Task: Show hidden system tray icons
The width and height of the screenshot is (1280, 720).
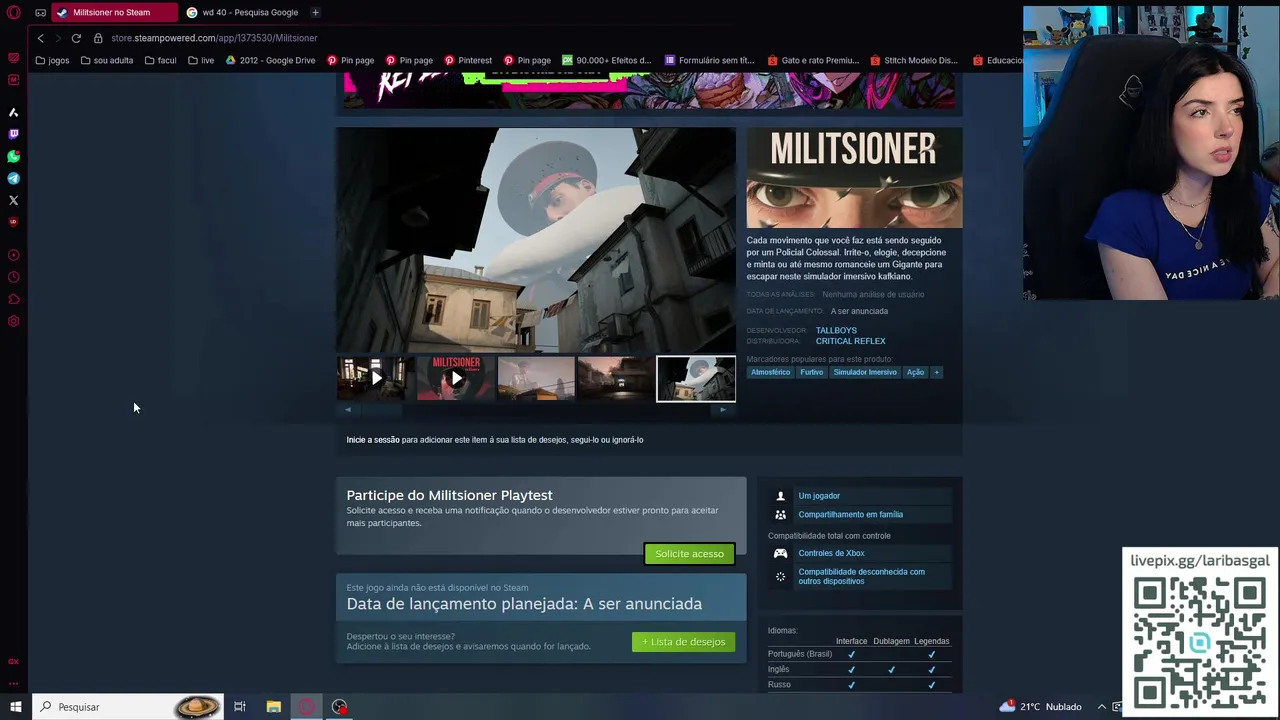Action: (1102, 707)
